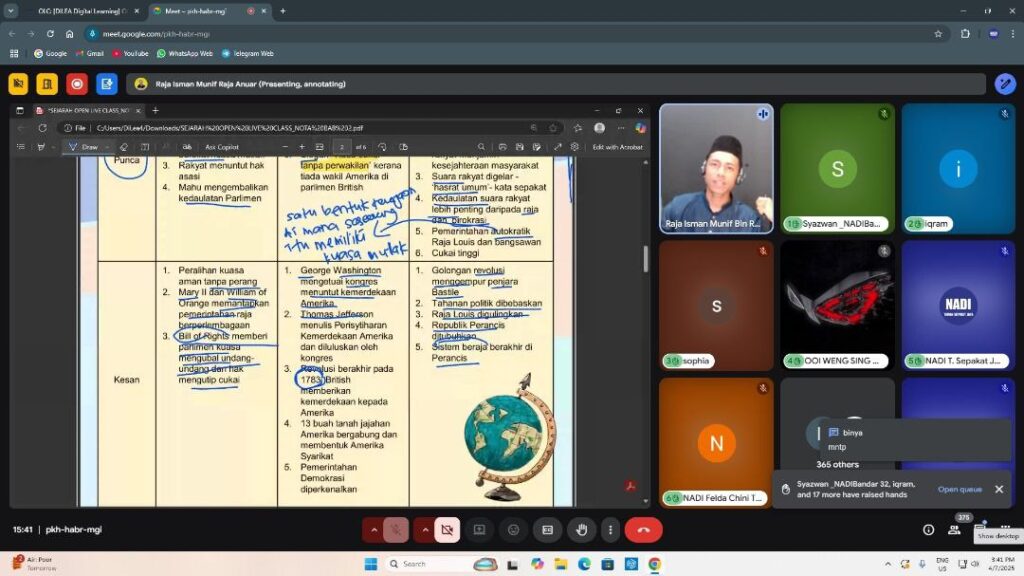Dismiss the raised hands notification
1024x576 pixels.
pos(998,489)
